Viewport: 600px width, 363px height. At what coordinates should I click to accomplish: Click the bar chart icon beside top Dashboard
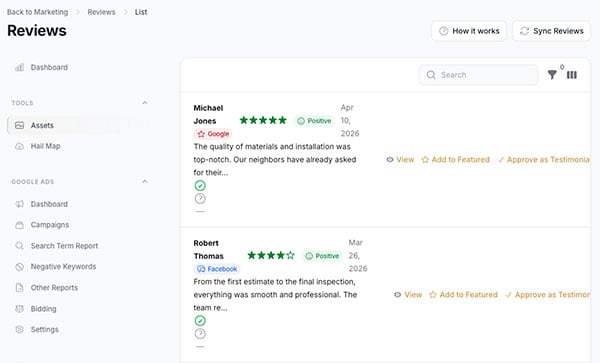(20, 67)
